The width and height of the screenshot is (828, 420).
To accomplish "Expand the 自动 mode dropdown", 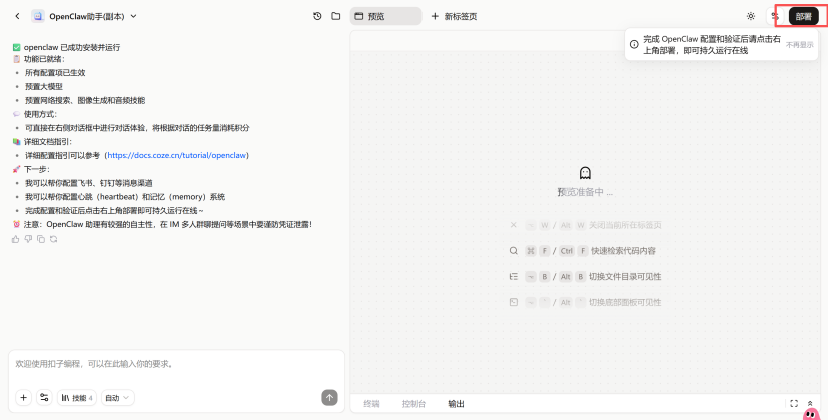I will click(x=118, y=397).
